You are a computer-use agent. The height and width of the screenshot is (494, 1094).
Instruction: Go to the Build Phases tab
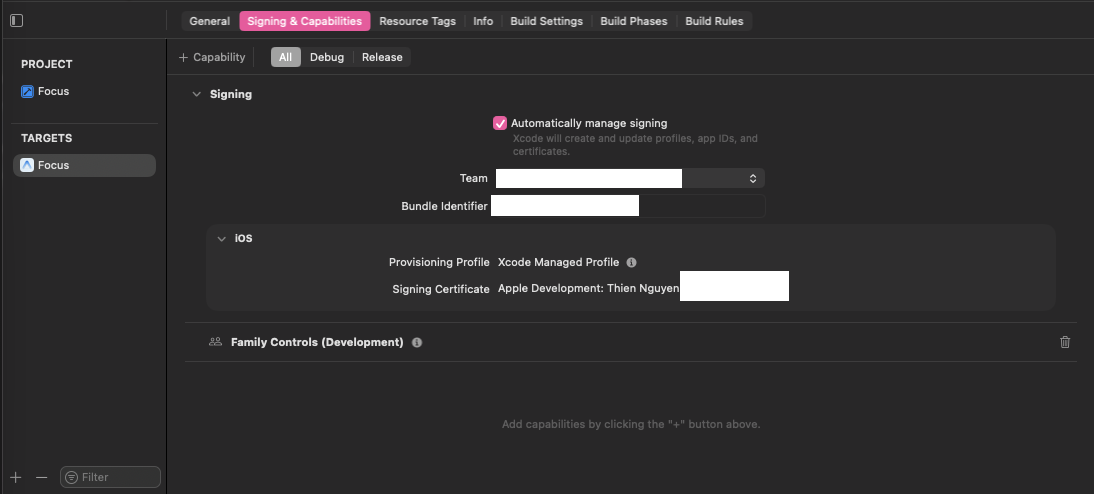coord(634,21)
